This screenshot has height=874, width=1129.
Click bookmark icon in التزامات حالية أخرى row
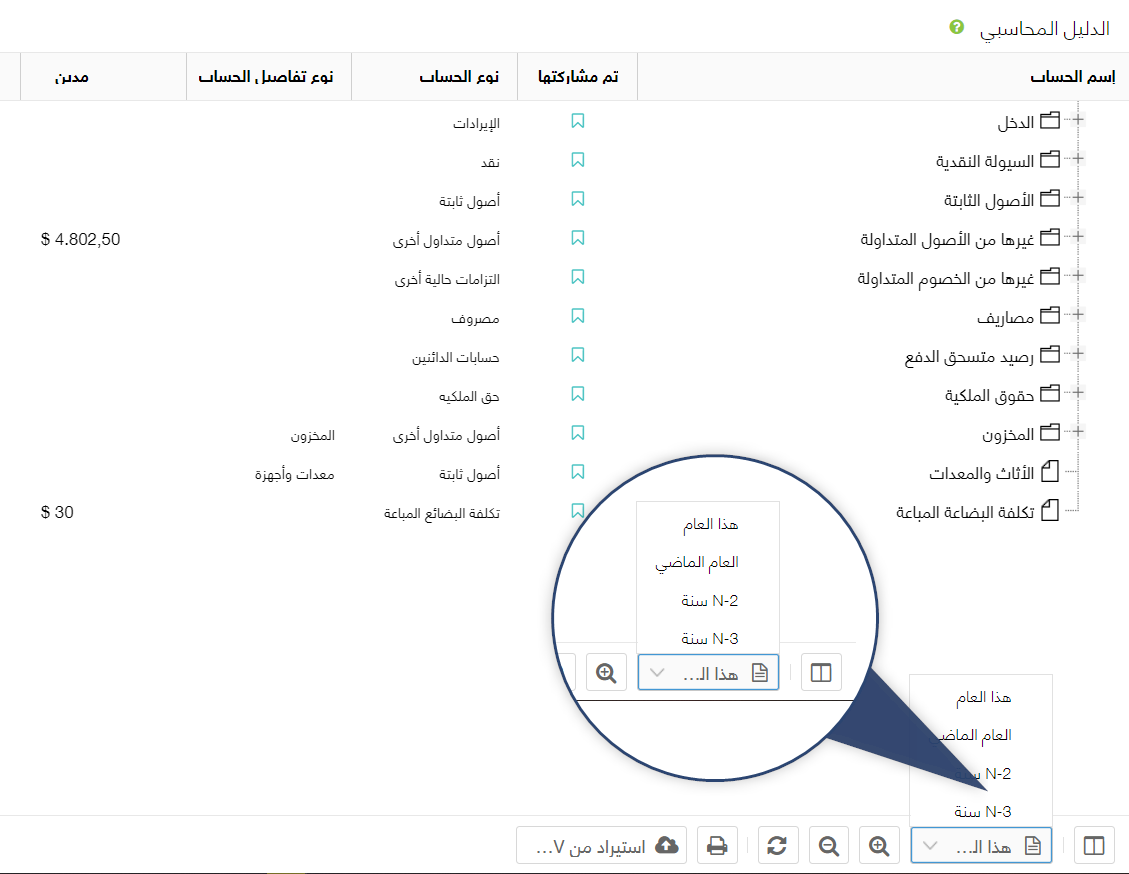[x=577, y=276]
